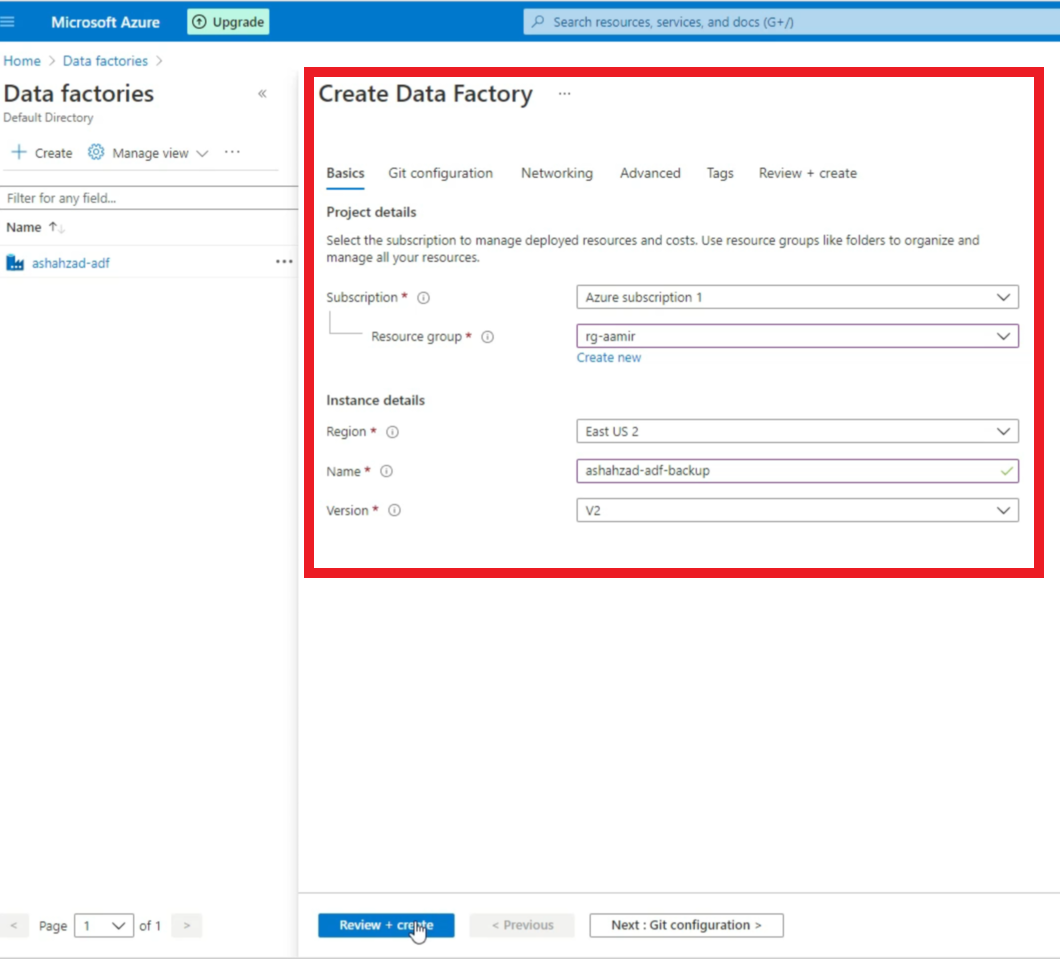Screen dimensions: 1060x959
Task: Show info tooltip for Region
Action: point(392,432)
